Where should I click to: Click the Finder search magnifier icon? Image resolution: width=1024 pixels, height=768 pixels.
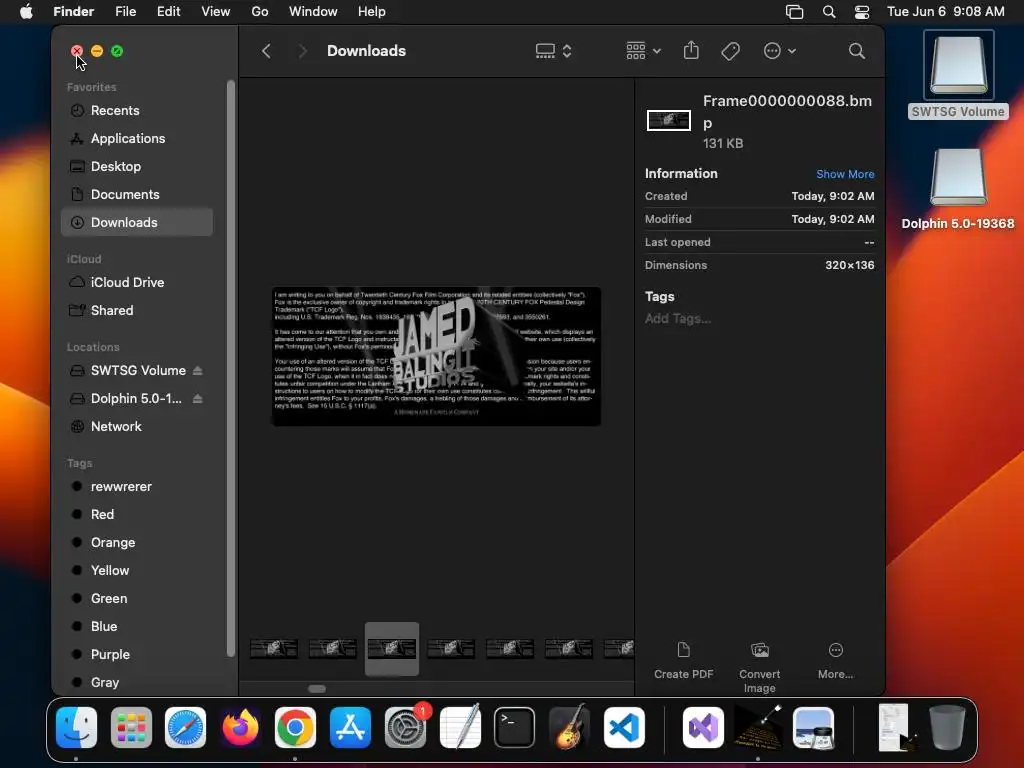click(x=857, y=51)
